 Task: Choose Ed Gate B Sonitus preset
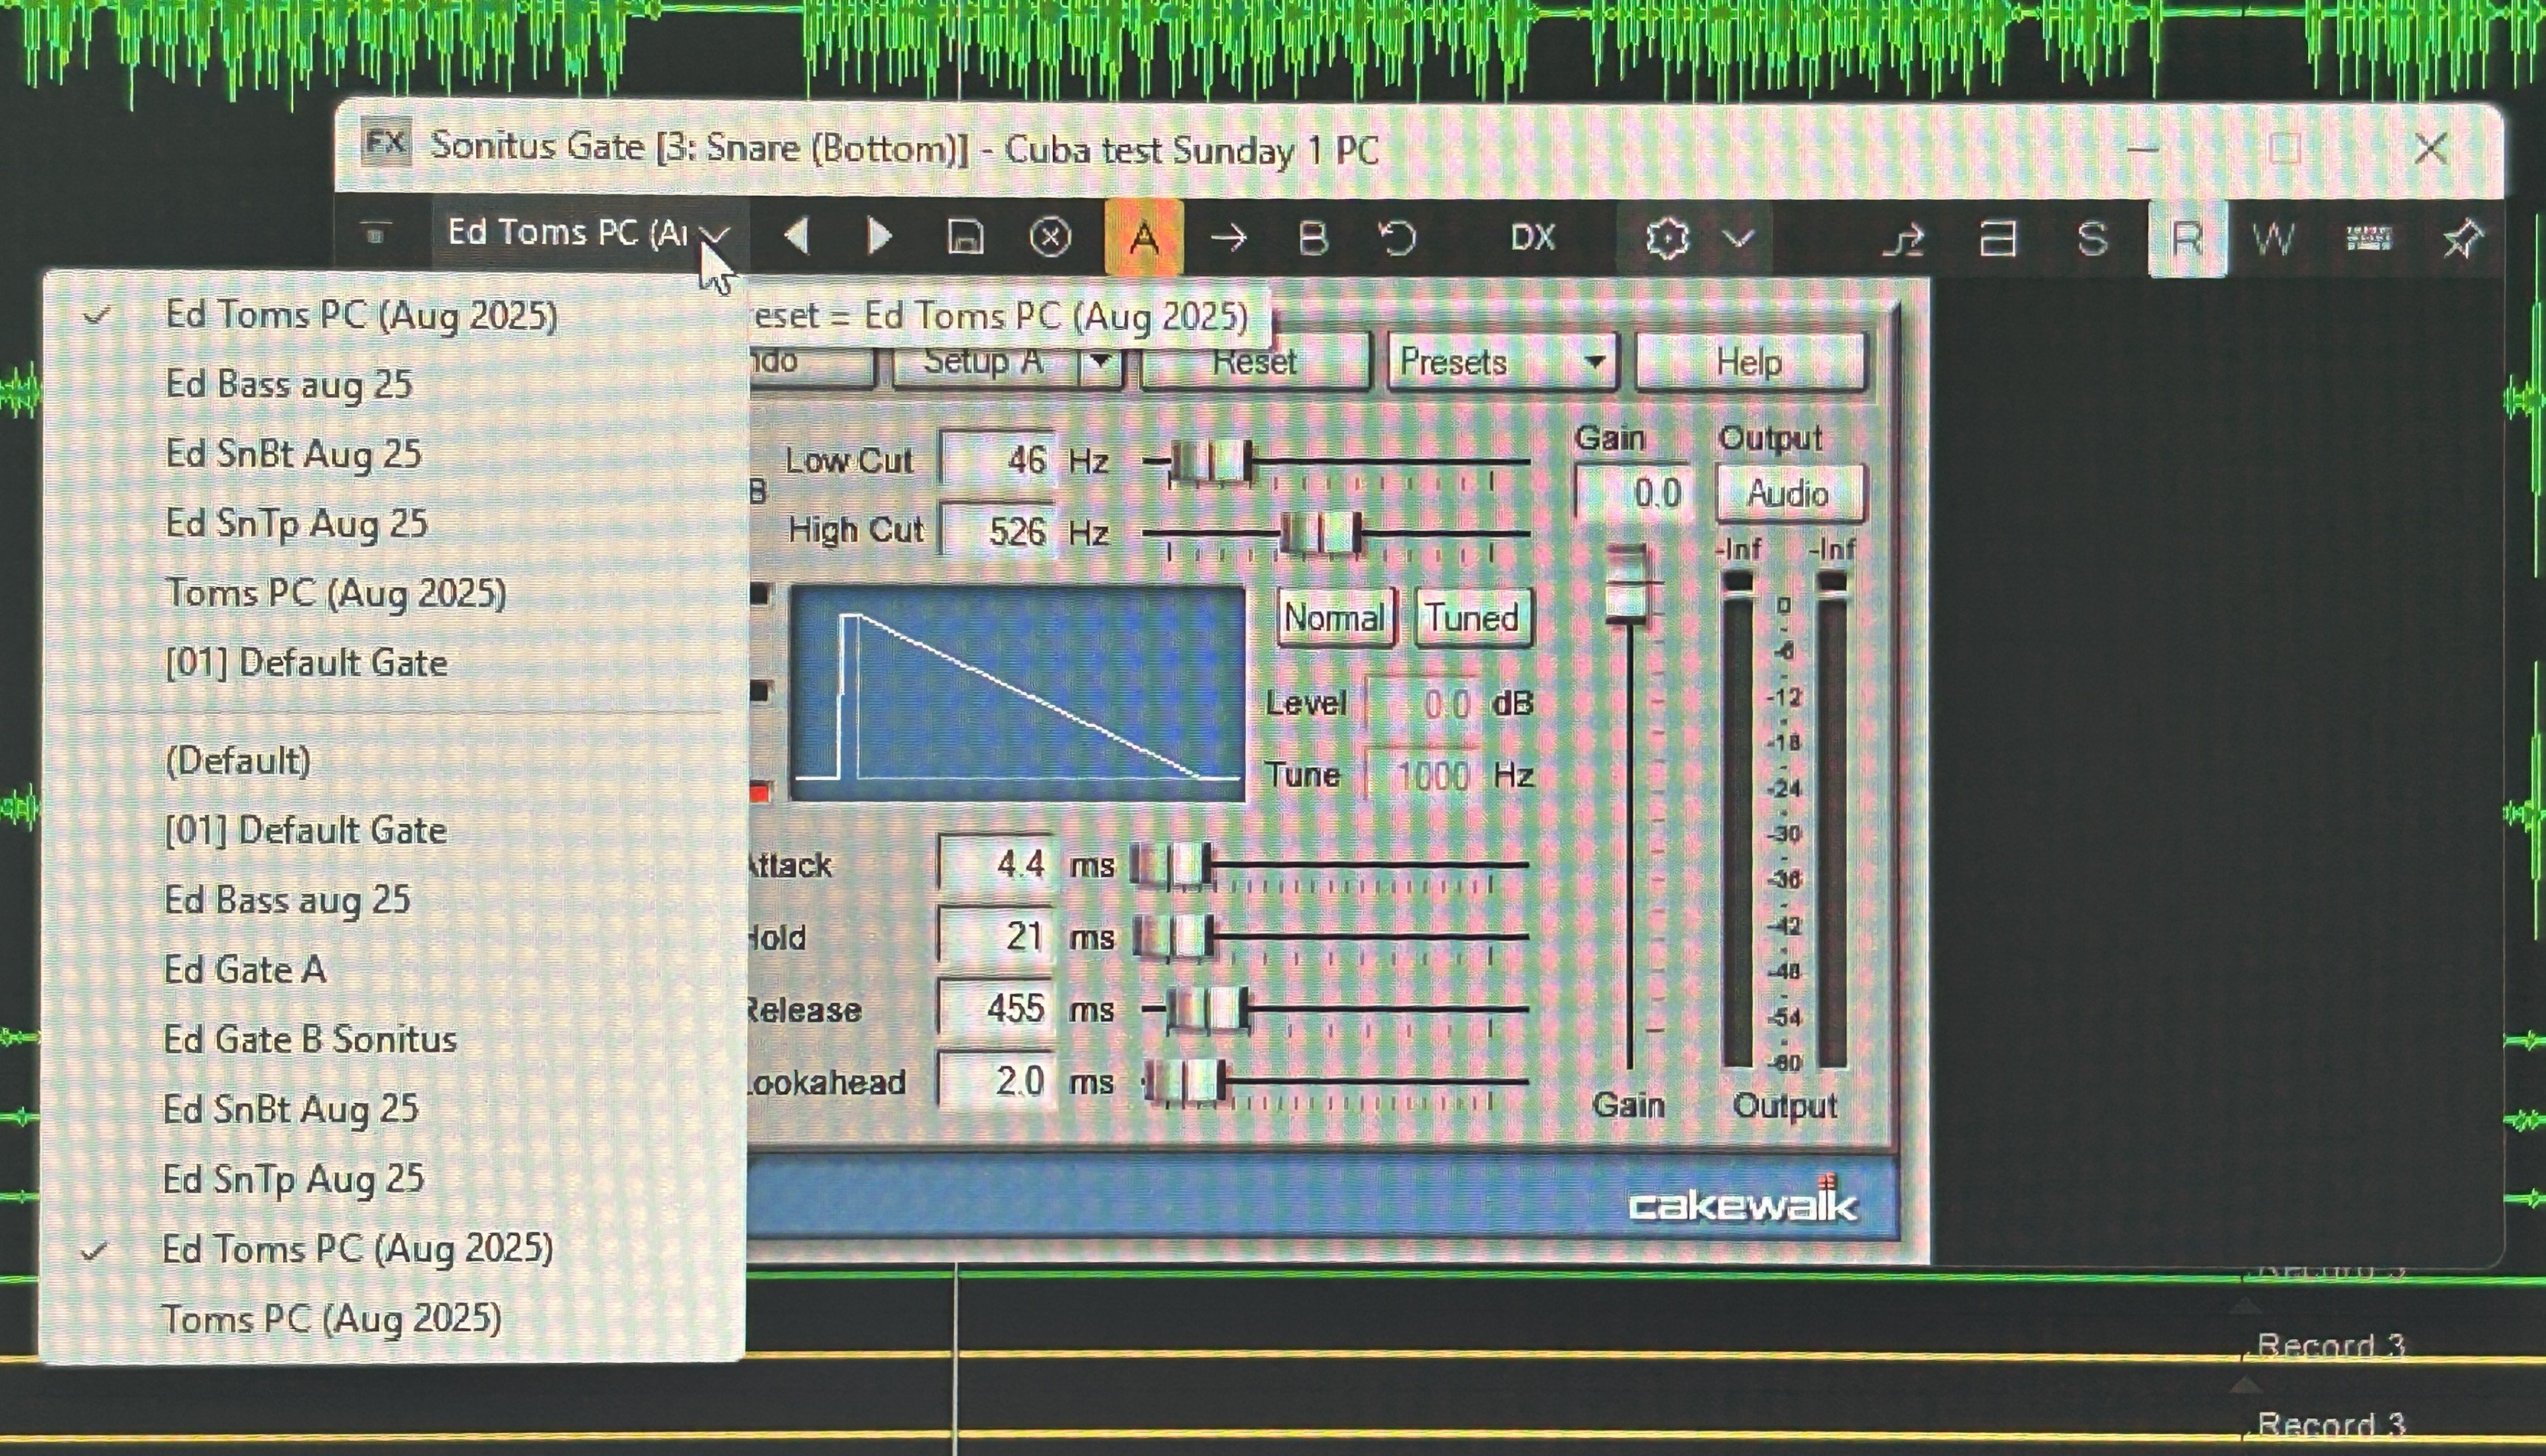311,1039
